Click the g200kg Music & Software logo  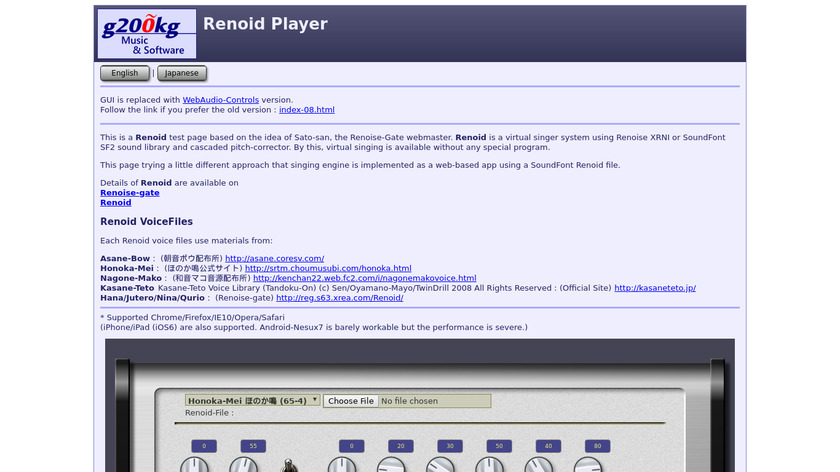coord(147,33)
